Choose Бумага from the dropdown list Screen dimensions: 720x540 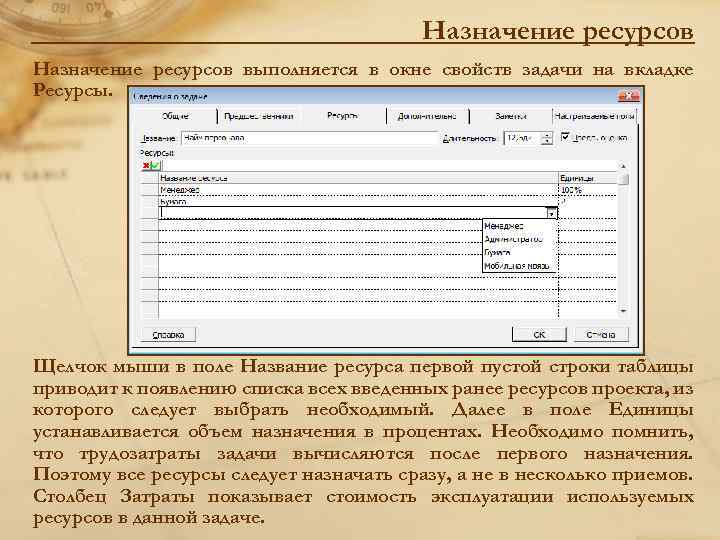click(519, 253)
